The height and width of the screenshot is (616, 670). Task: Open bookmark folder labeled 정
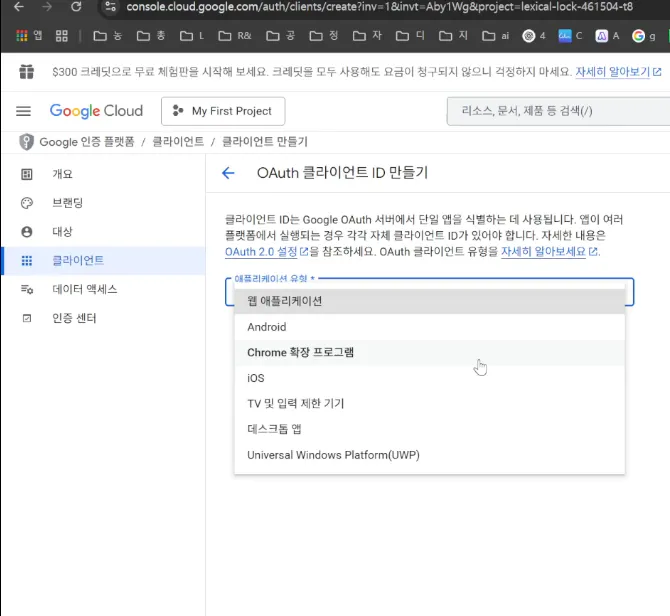click(323, 36)
